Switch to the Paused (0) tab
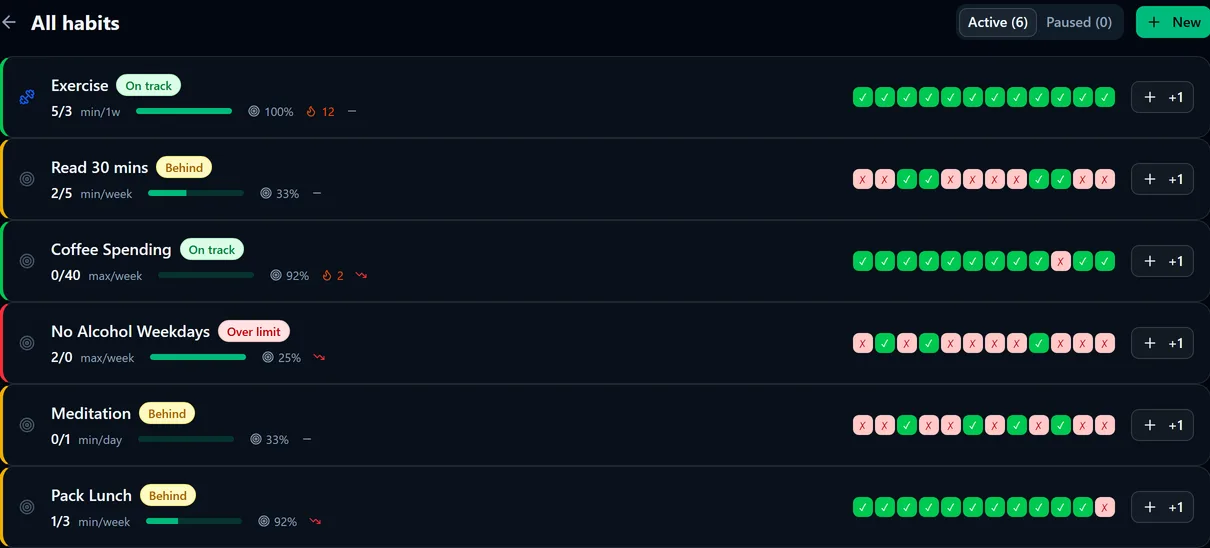This screenshot has width=1210, height=548. pos(1079,22)
